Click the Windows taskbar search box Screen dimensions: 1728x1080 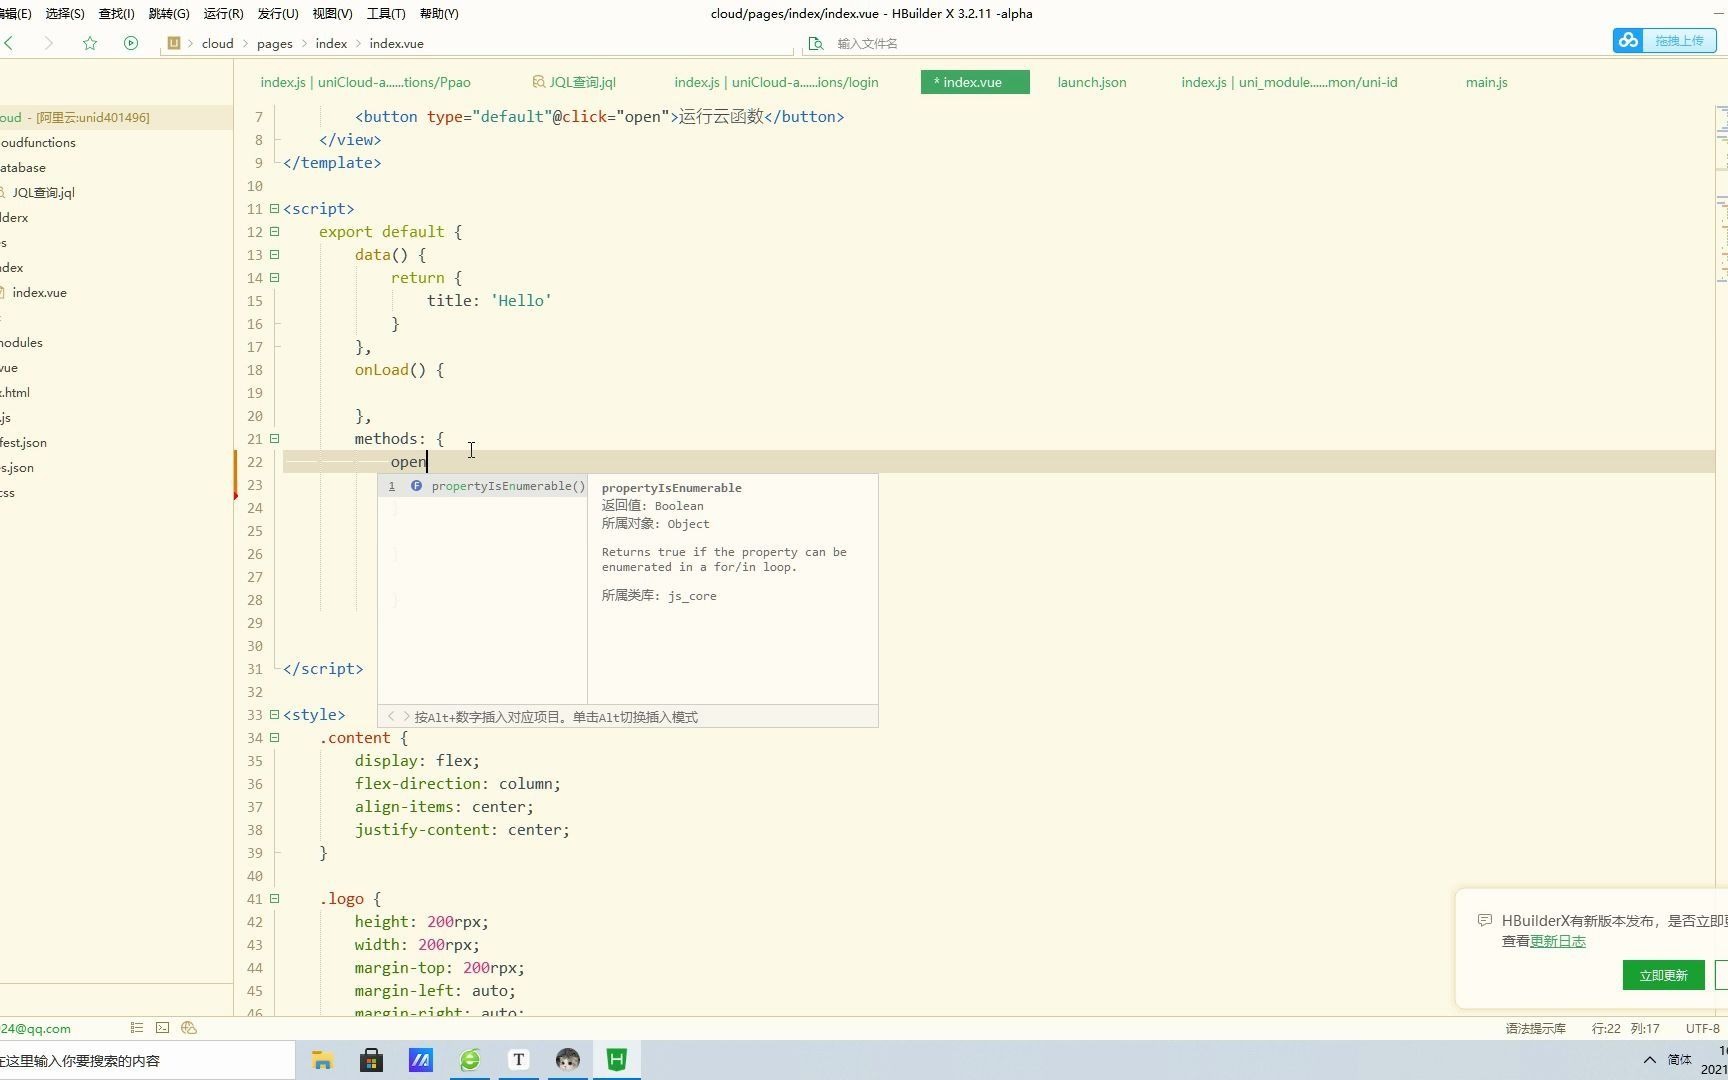(x=147, y=1060)
